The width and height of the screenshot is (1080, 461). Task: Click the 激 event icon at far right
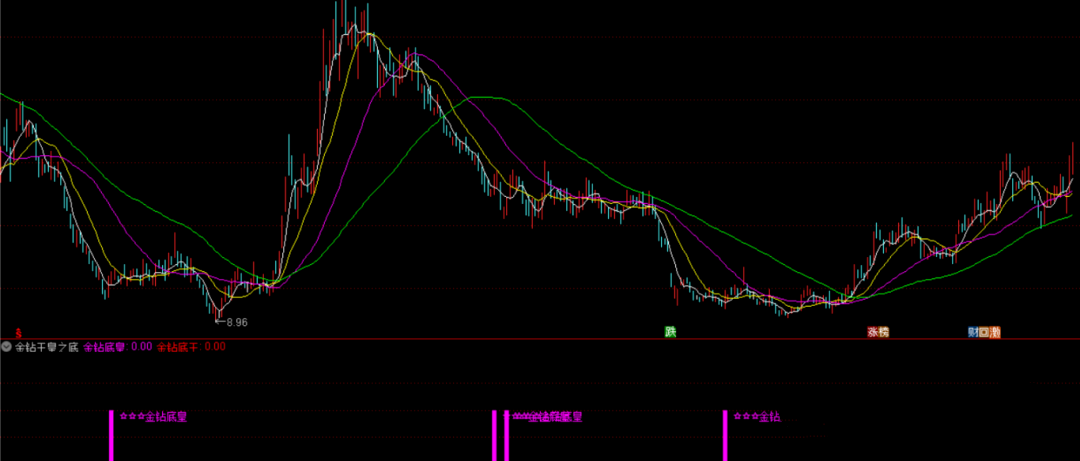[995, 331]
